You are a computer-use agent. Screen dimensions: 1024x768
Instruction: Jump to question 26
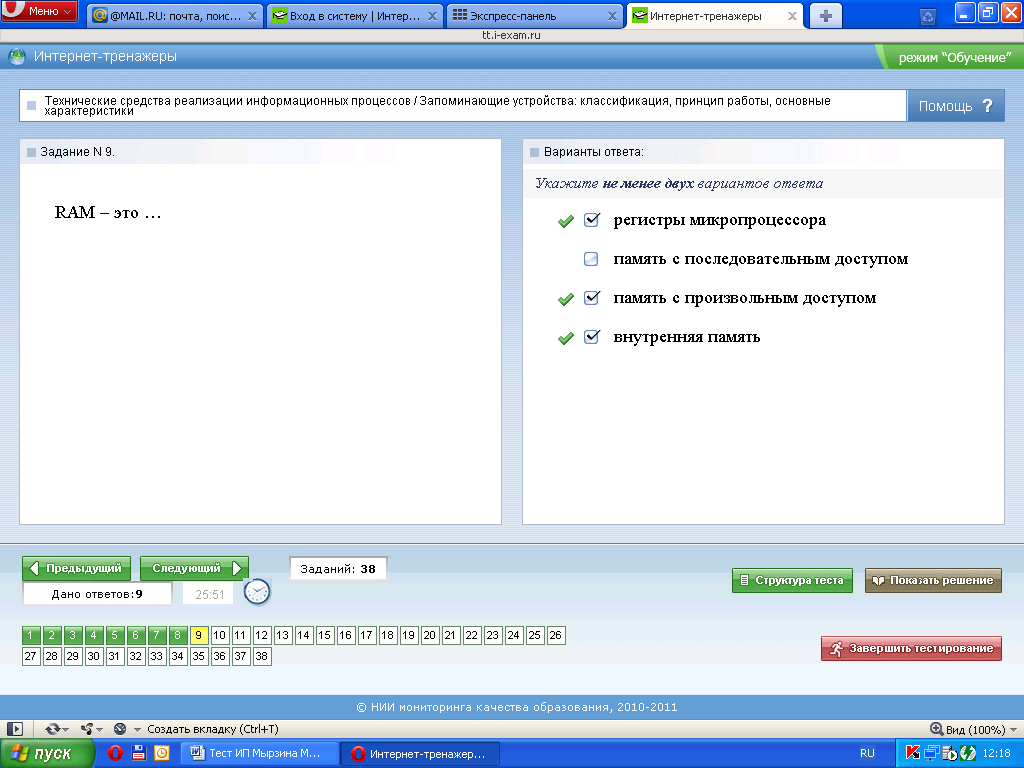pos(556,635)
